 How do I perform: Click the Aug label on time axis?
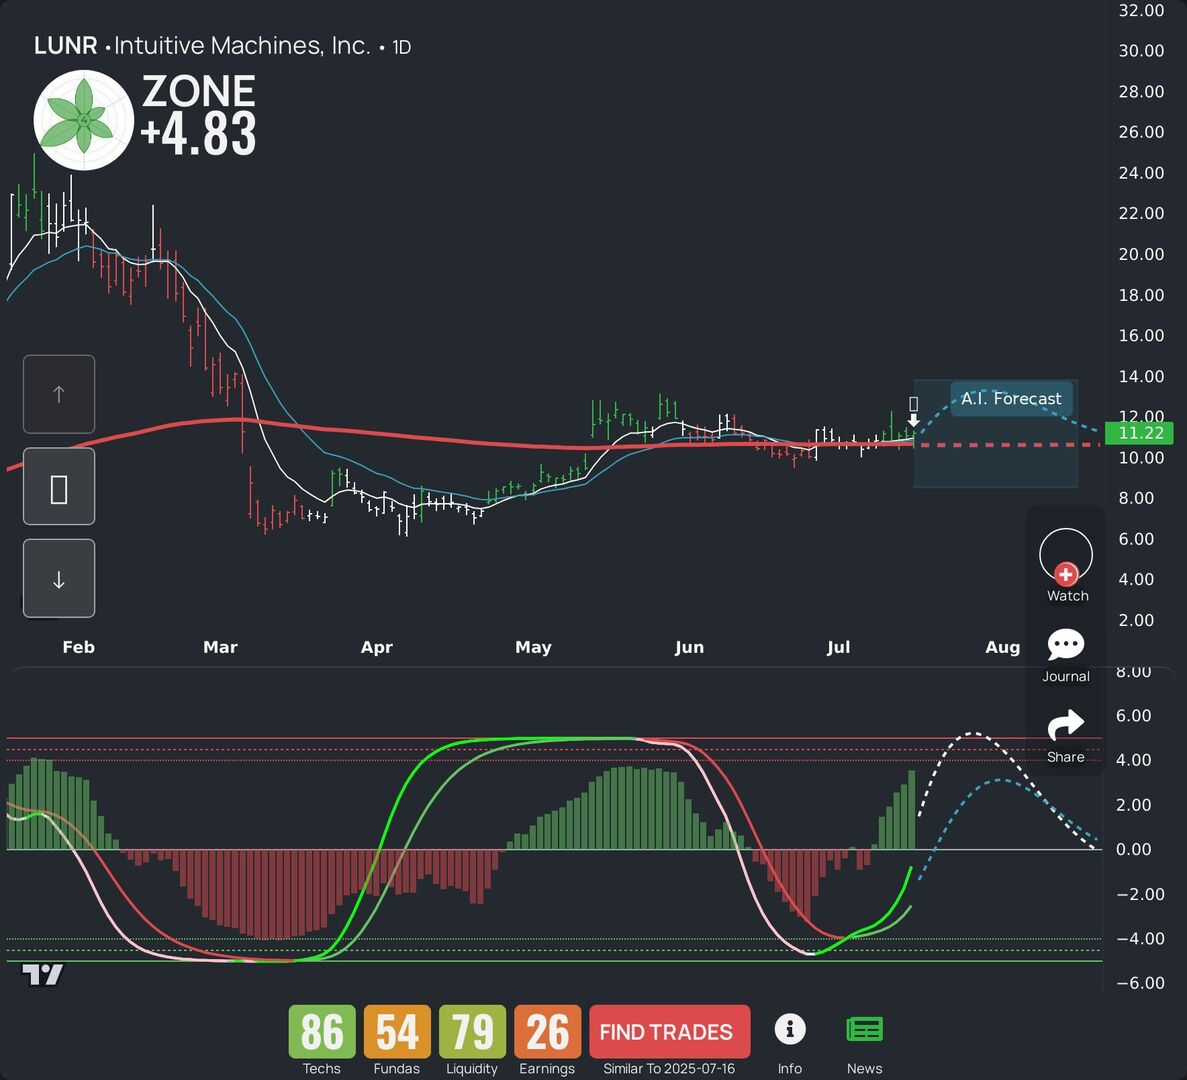(x=1002, y=647)
